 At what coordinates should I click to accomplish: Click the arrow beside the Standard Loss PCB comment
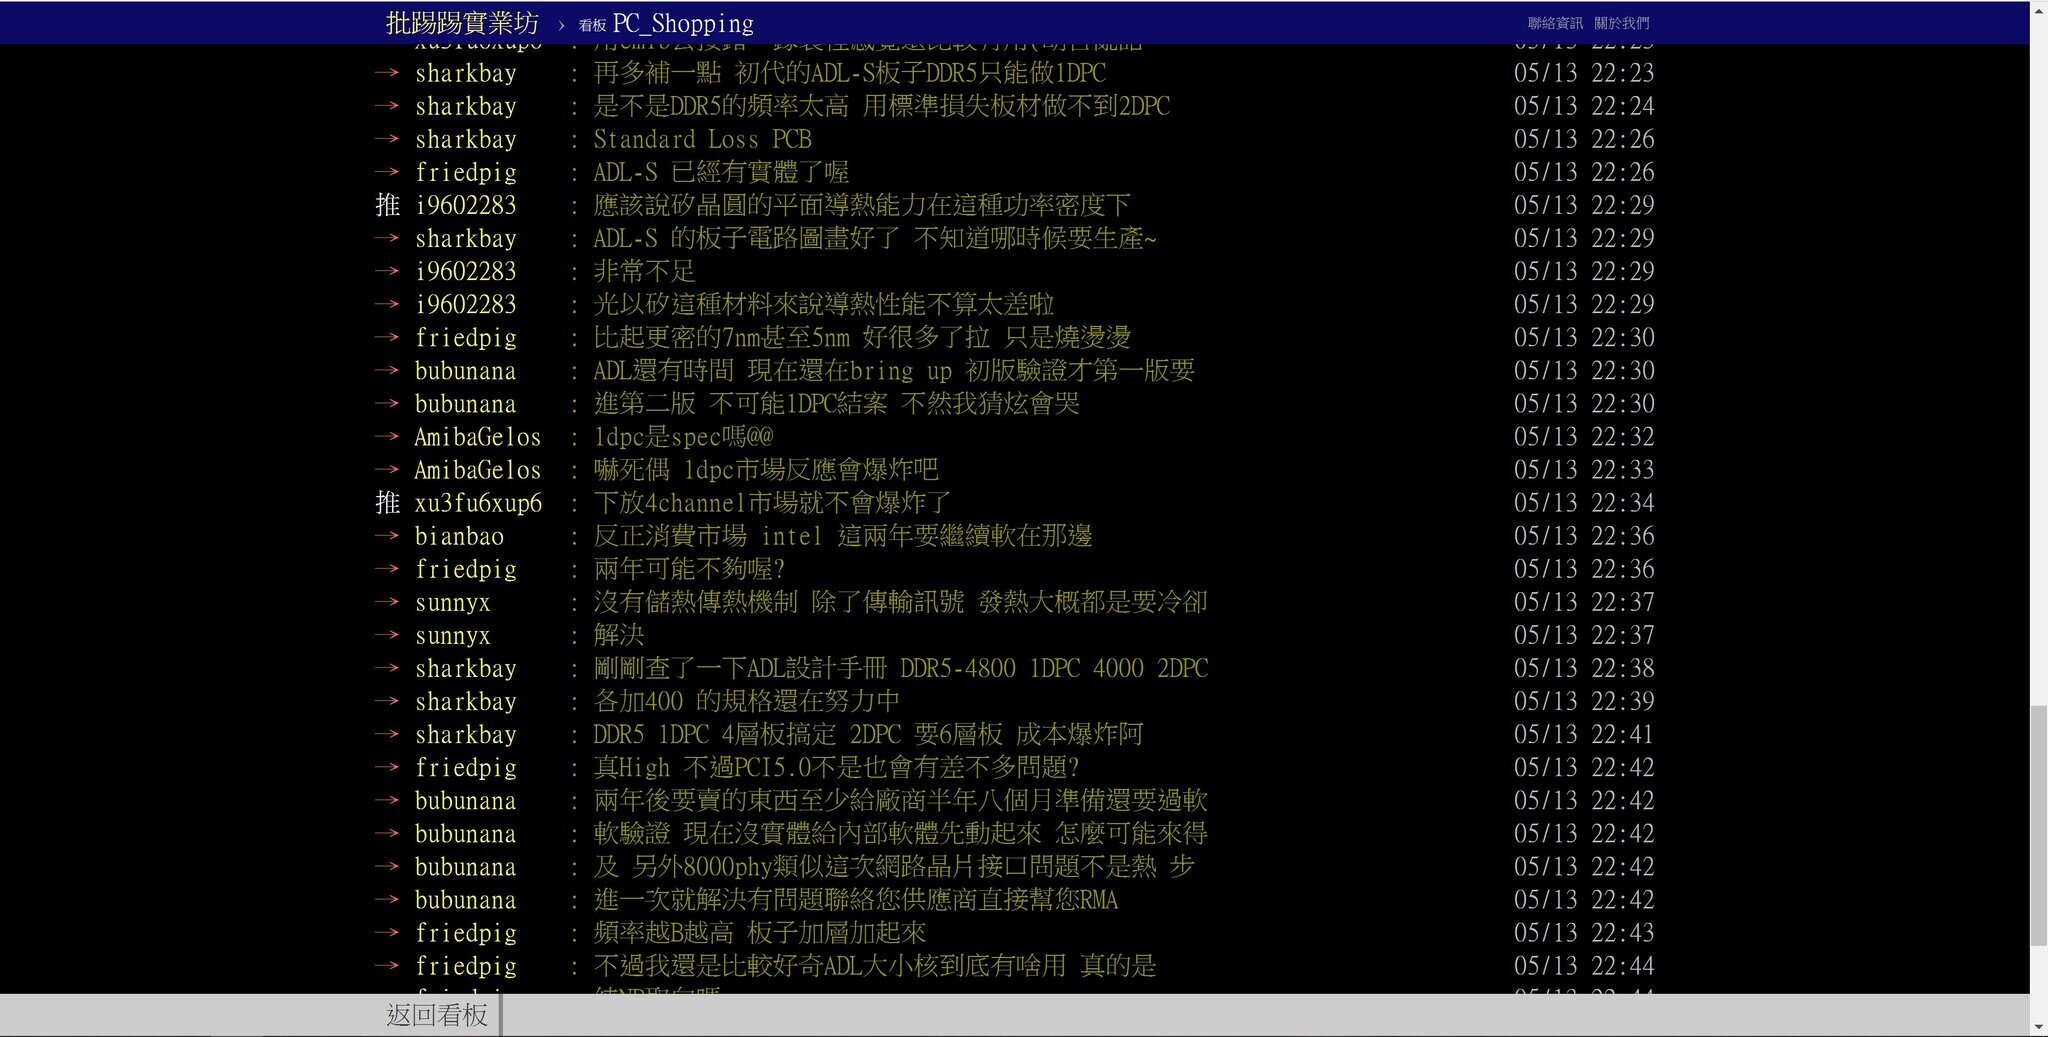click(387, 139)
